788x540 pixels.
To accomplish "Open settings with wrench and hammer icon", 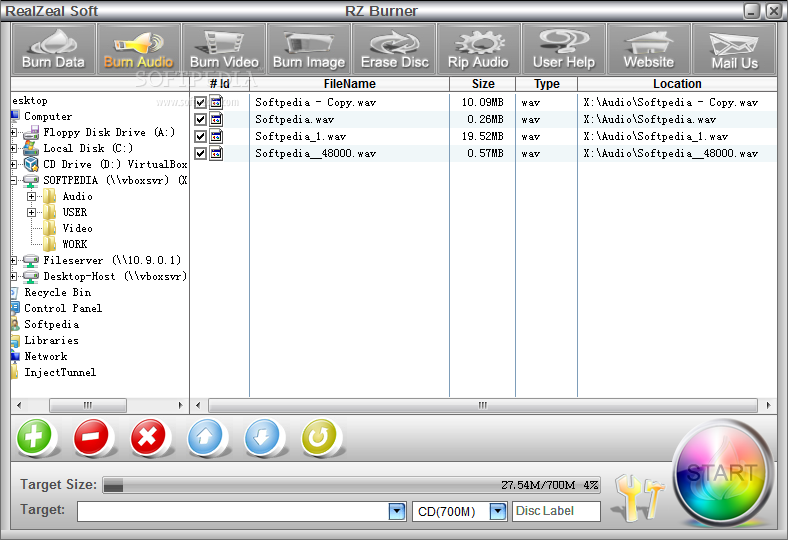I will (x=640, y=497).
